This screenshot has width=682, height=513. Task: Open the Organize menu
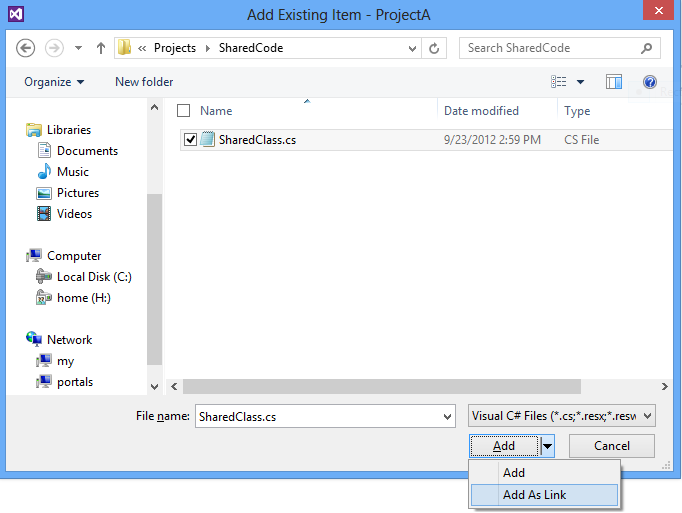coord(54,82)
